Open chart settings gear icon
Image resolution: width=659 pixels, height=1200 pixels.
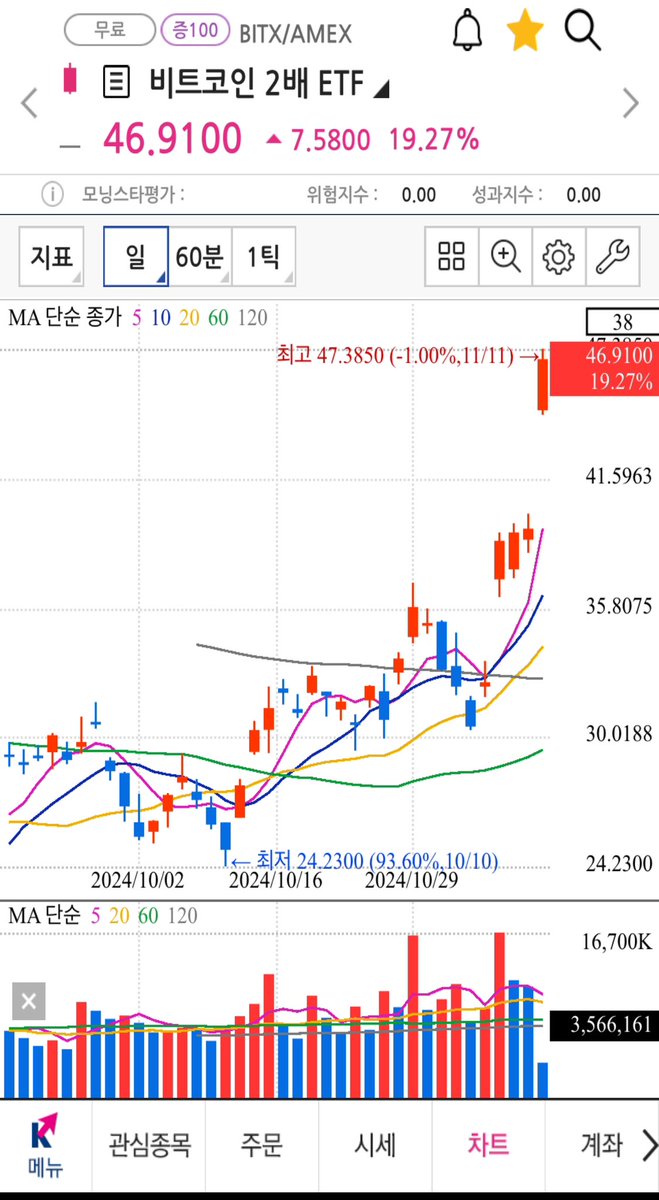[x=558, y=257]
